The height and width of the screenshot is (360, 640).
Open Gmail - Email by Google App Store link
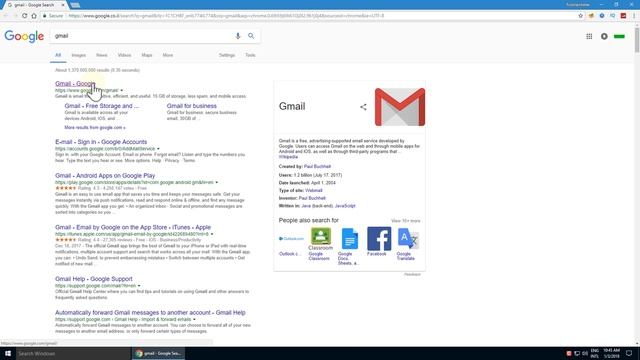click(133, 227)
